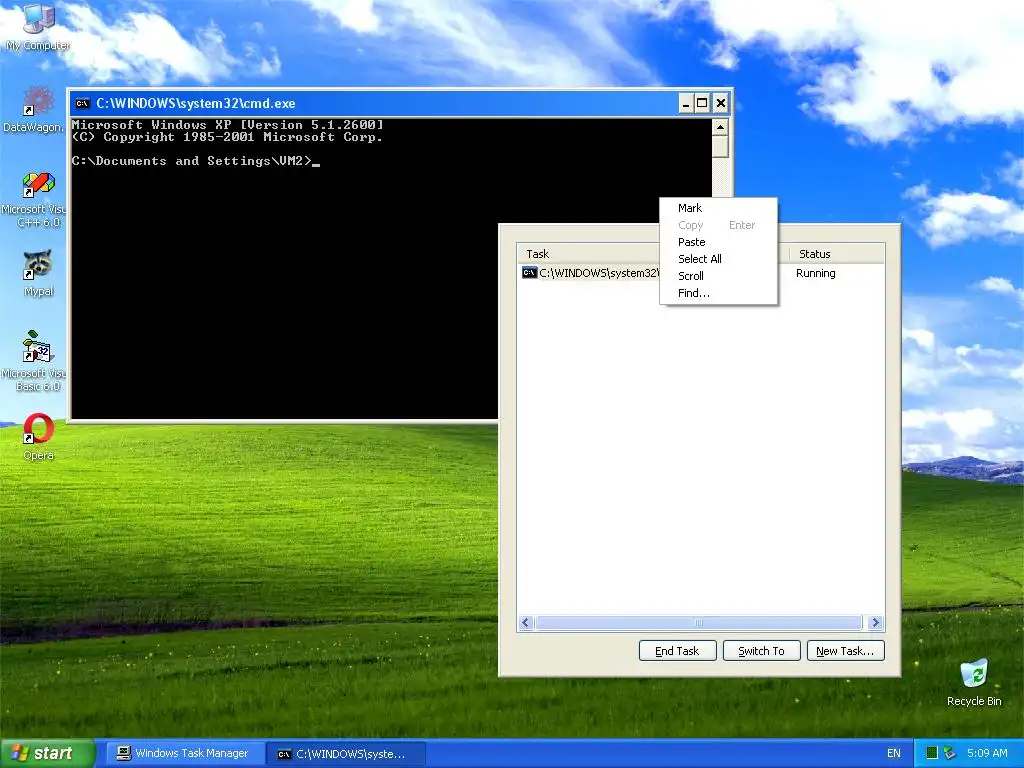Choose Scroll from the context menu
Image resolution: width=1024 pixels, height=768 pixels.
718,276
